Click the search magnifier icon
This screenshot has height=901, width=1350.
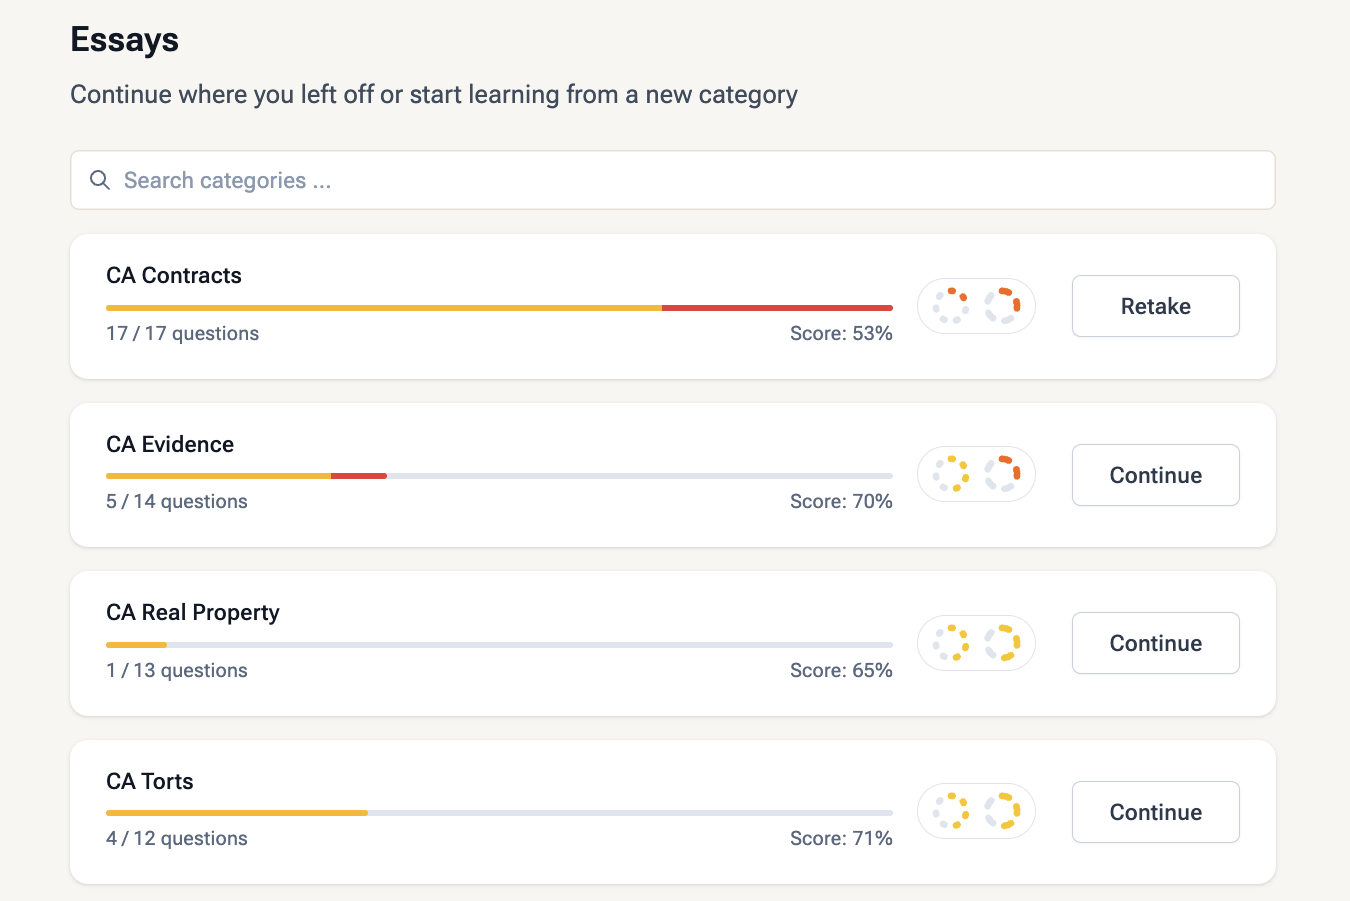[x=100, y=180]
